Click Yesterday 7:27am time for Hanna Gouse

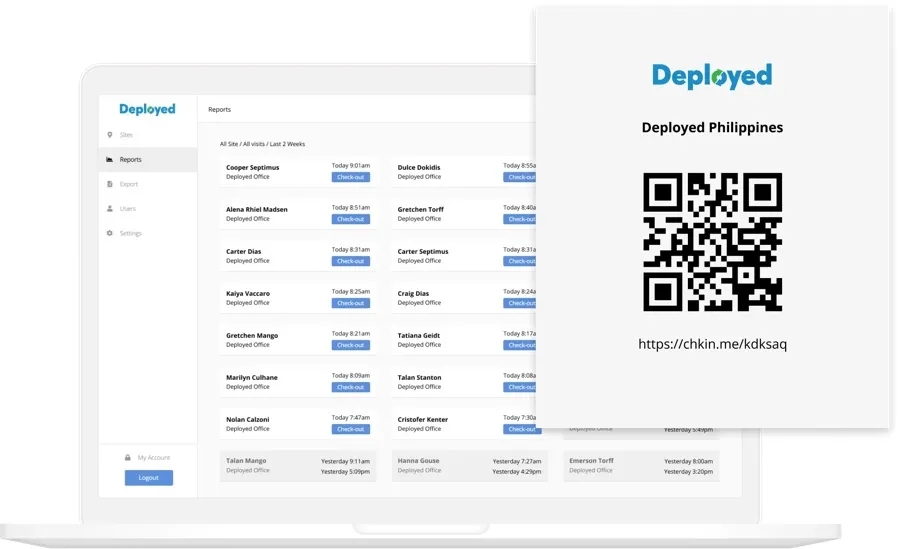click(517, 461)
